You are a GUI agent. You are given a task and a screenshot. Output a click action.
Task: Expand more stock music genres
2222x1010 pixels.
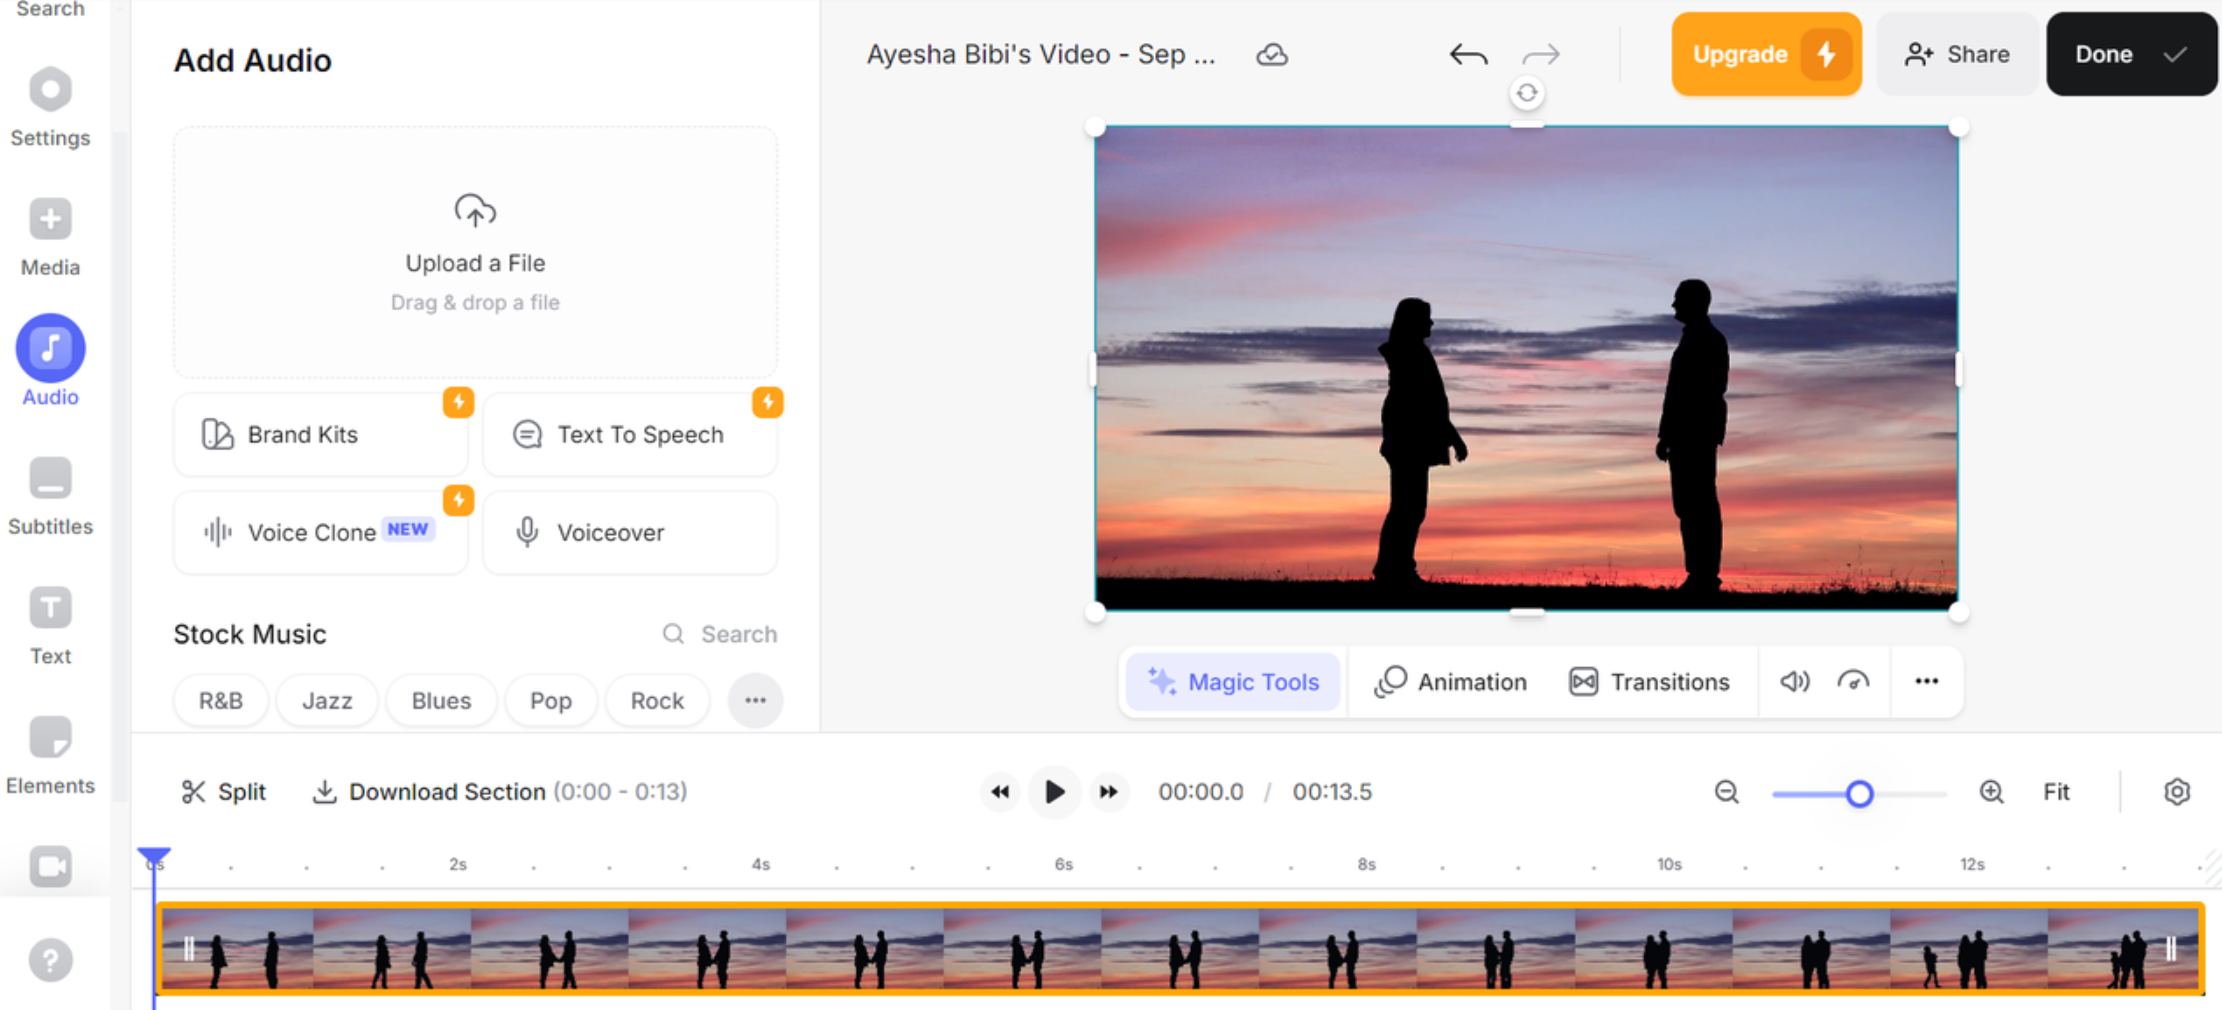tap(755, 700)
